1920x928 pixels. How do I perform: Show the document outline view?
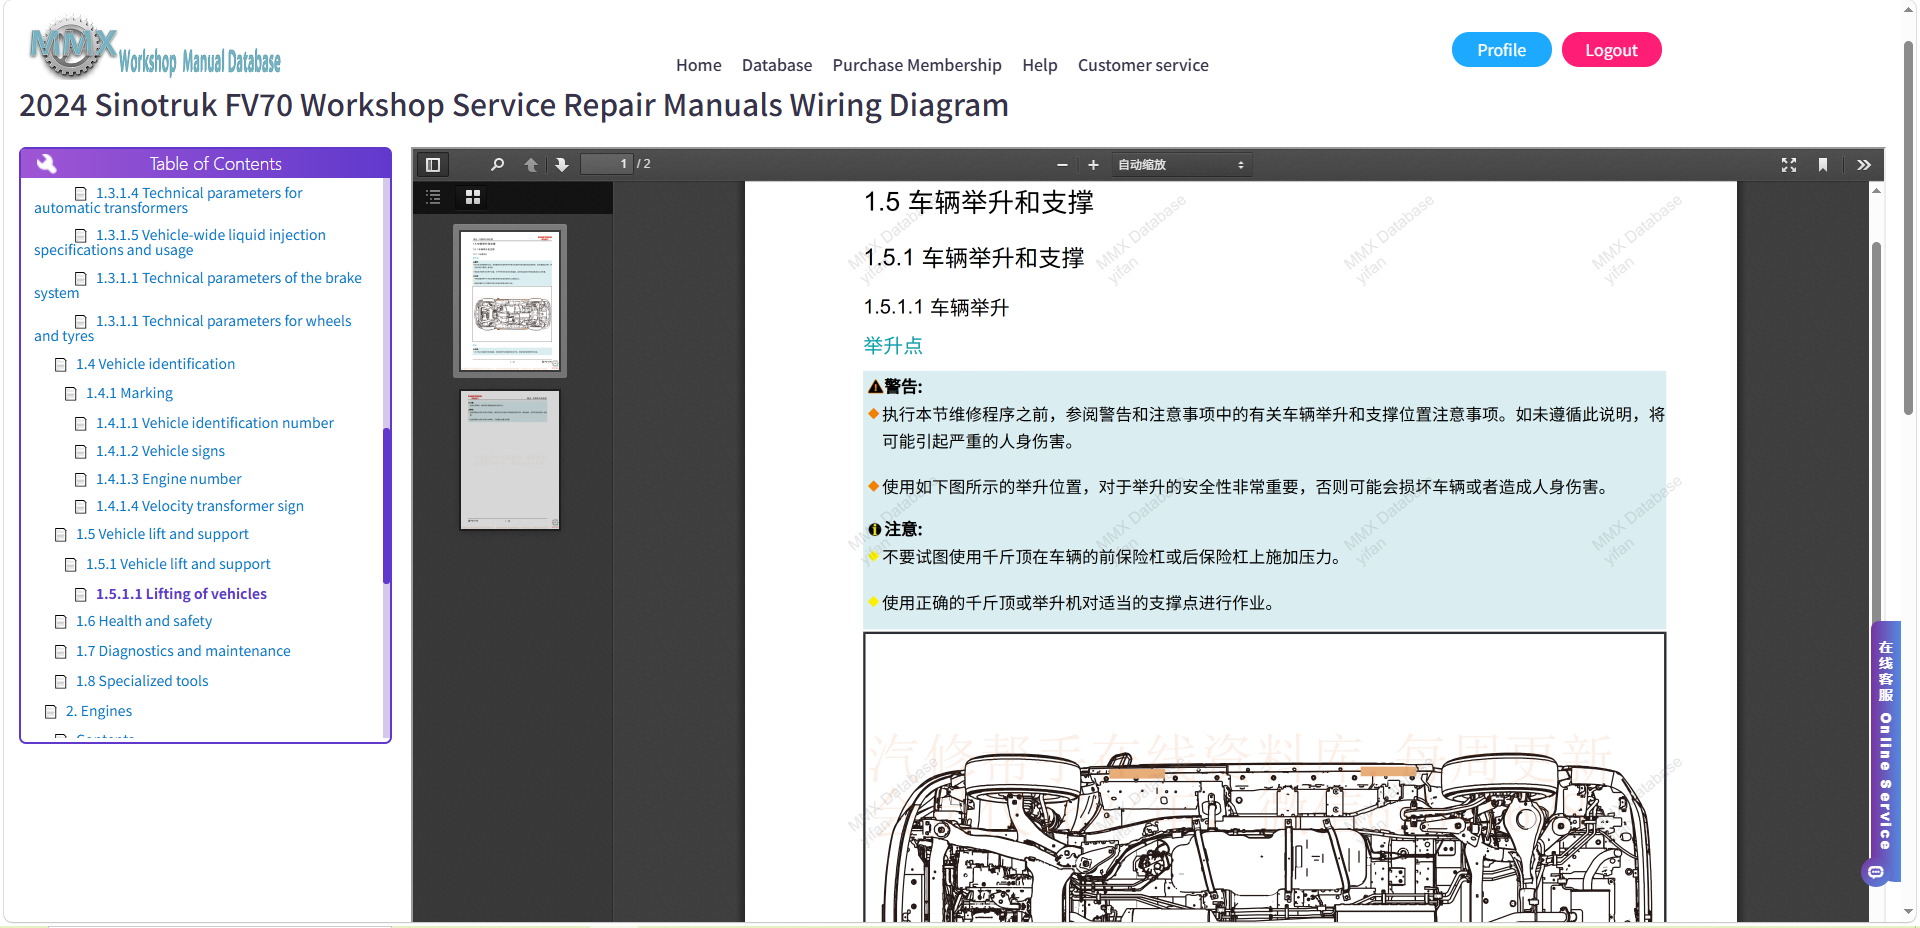[433, 197]
